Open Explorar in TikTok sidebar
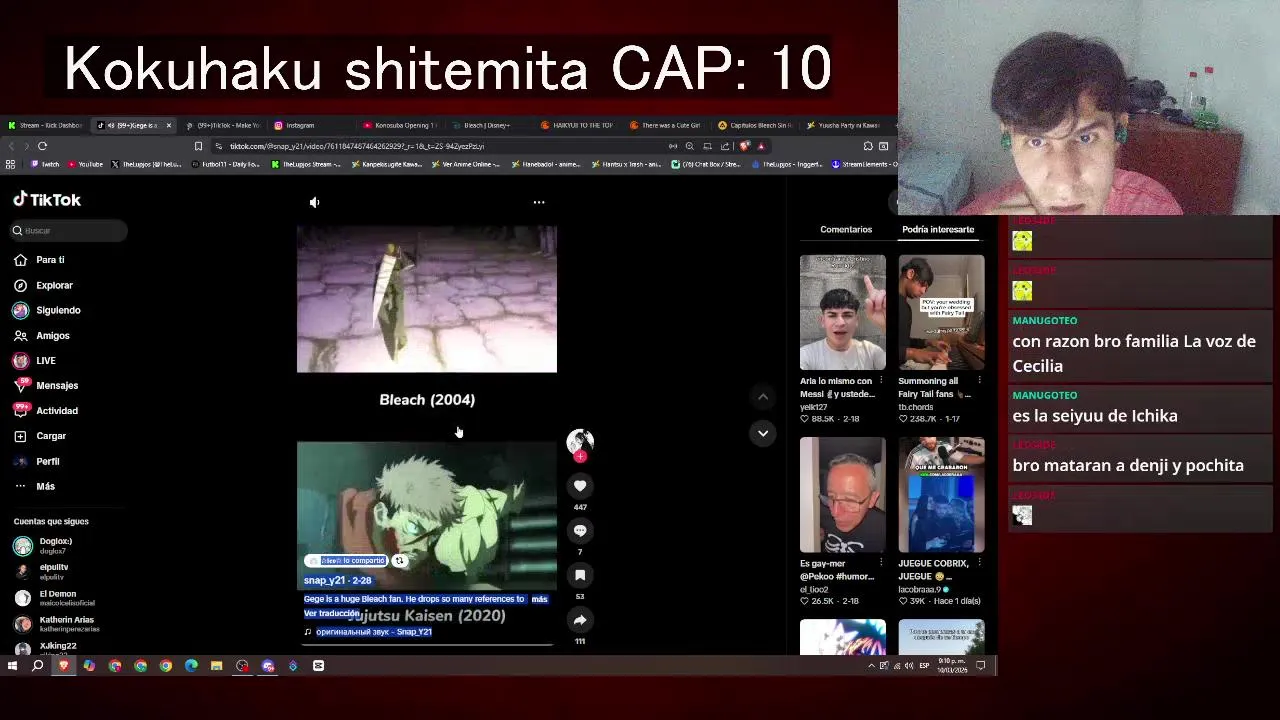The width and height of the screenshot is (1280, 720). coord(44,285)
